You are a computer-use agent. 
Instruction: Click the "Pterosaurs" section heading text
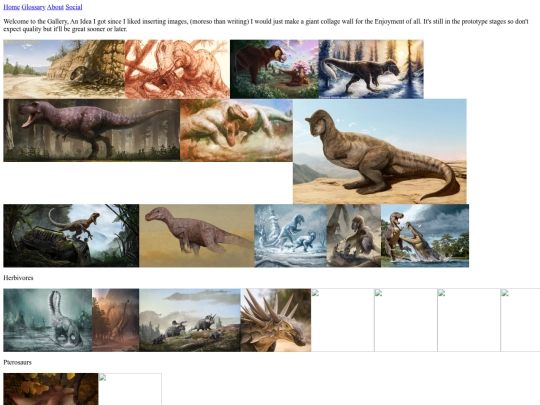tap(18, 362)
